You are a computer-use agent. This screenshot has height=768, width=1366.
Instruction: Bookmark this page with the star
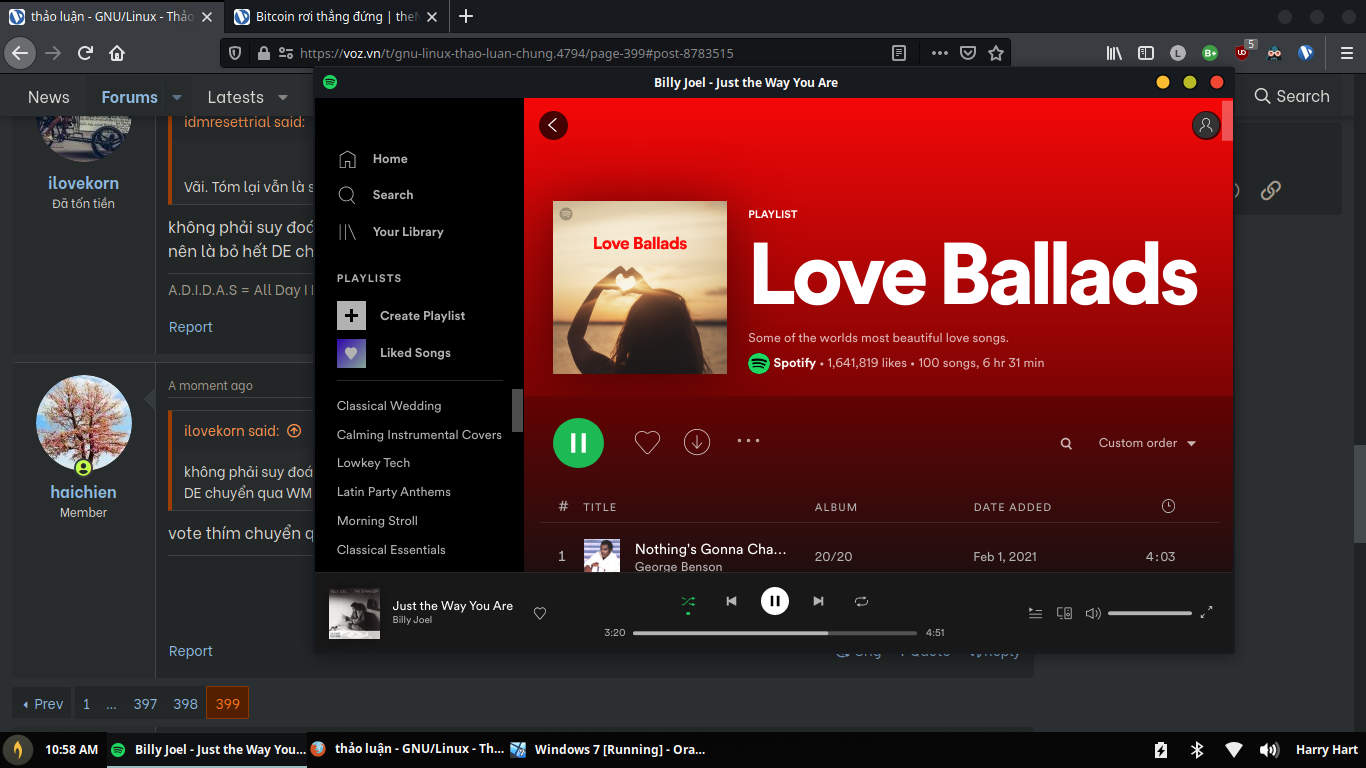(996, 53)
